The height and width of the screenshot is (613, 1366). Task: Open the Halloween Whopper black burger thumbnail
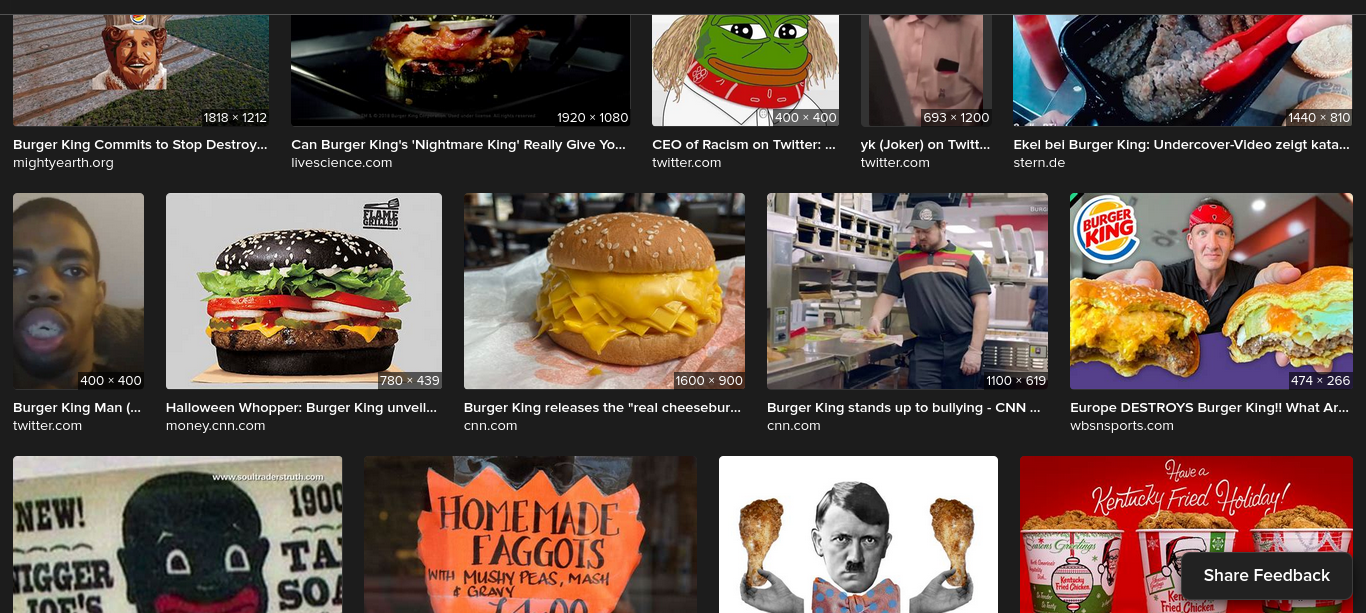point(304,291)
